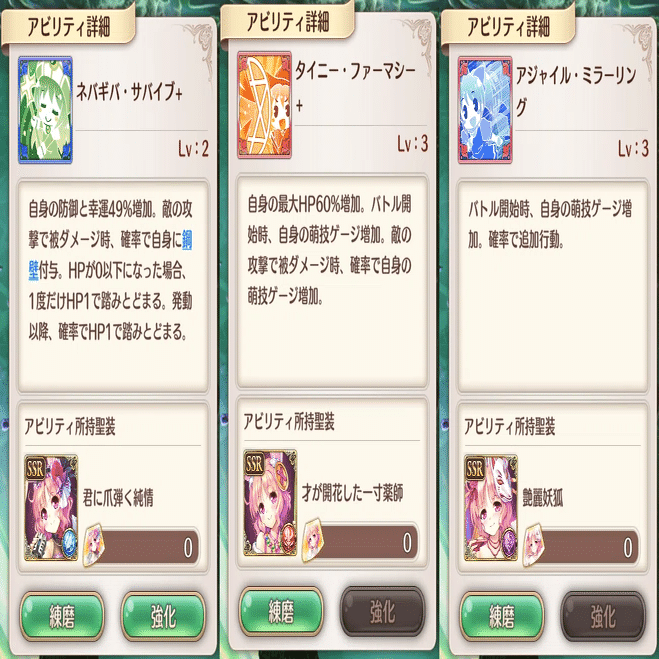Tap greyed 強化 button in the タイニー・ファーマシー+ panel
The height and width of the screenshot is (659, 659).
382,611
